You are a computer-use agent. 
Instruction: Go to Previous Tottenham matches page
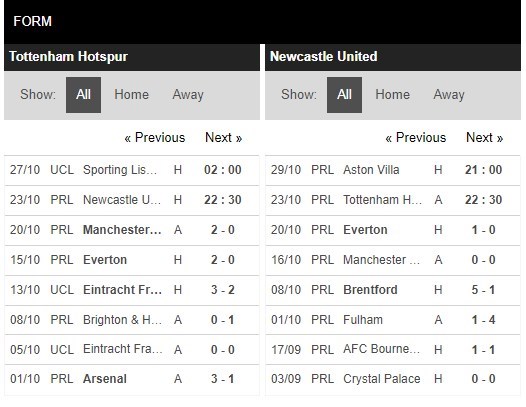tap(155, 138)
